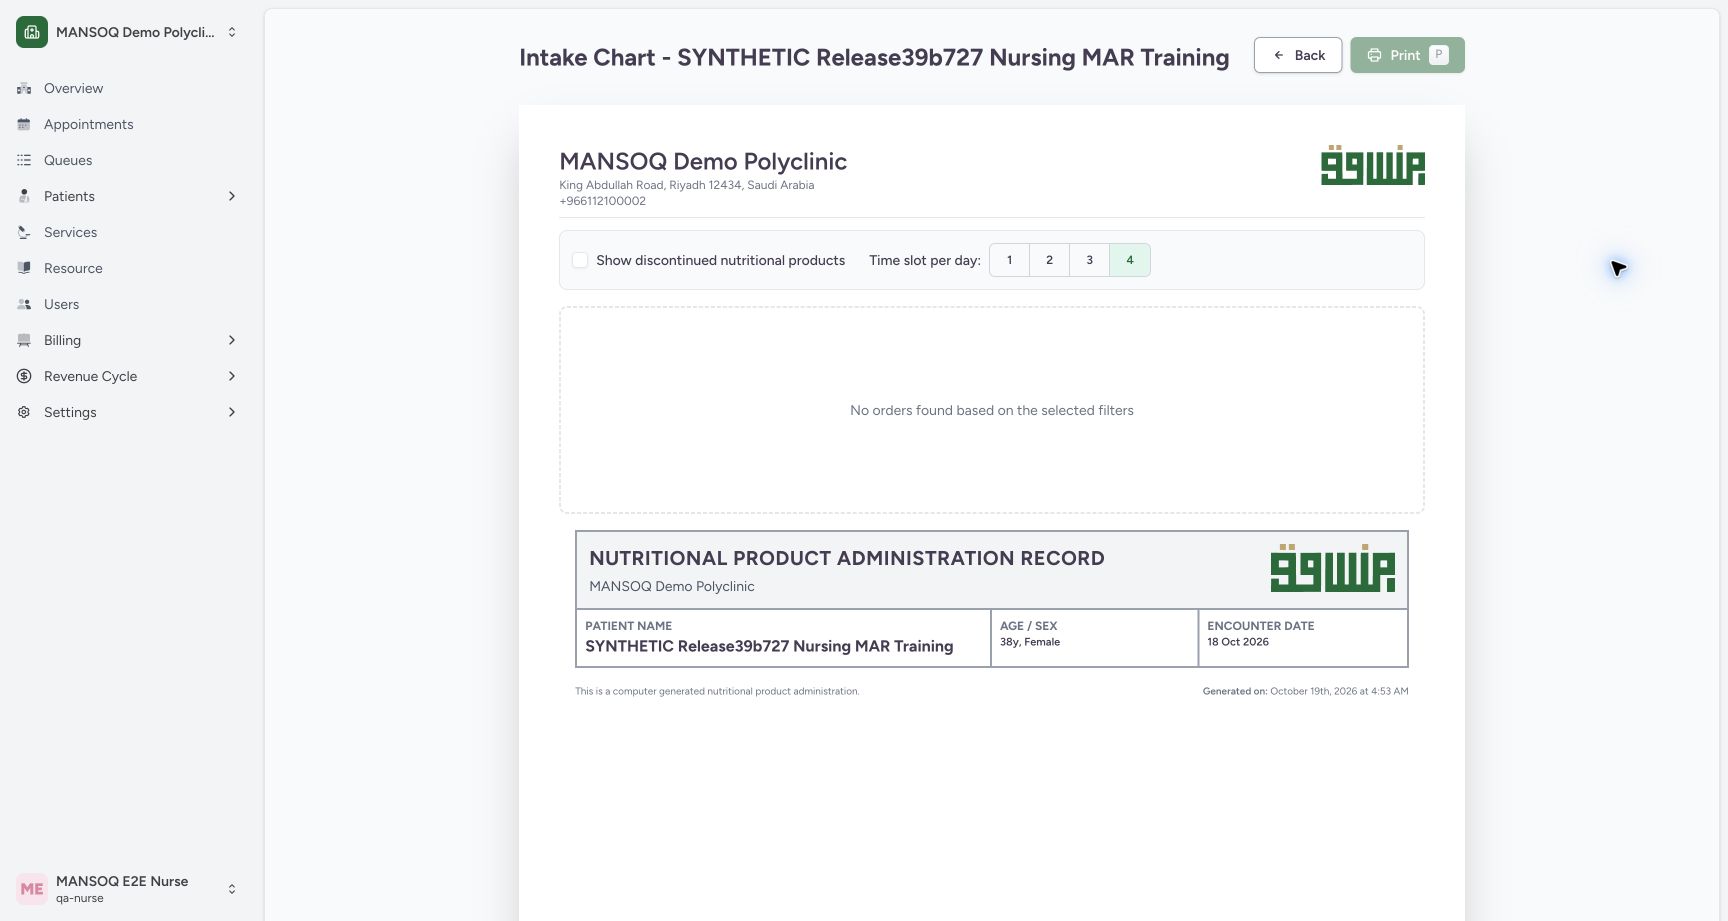Expand the Settings submenu chevron
The width and height of the screenshot is (1728, 921).
[x=232, y=412]
